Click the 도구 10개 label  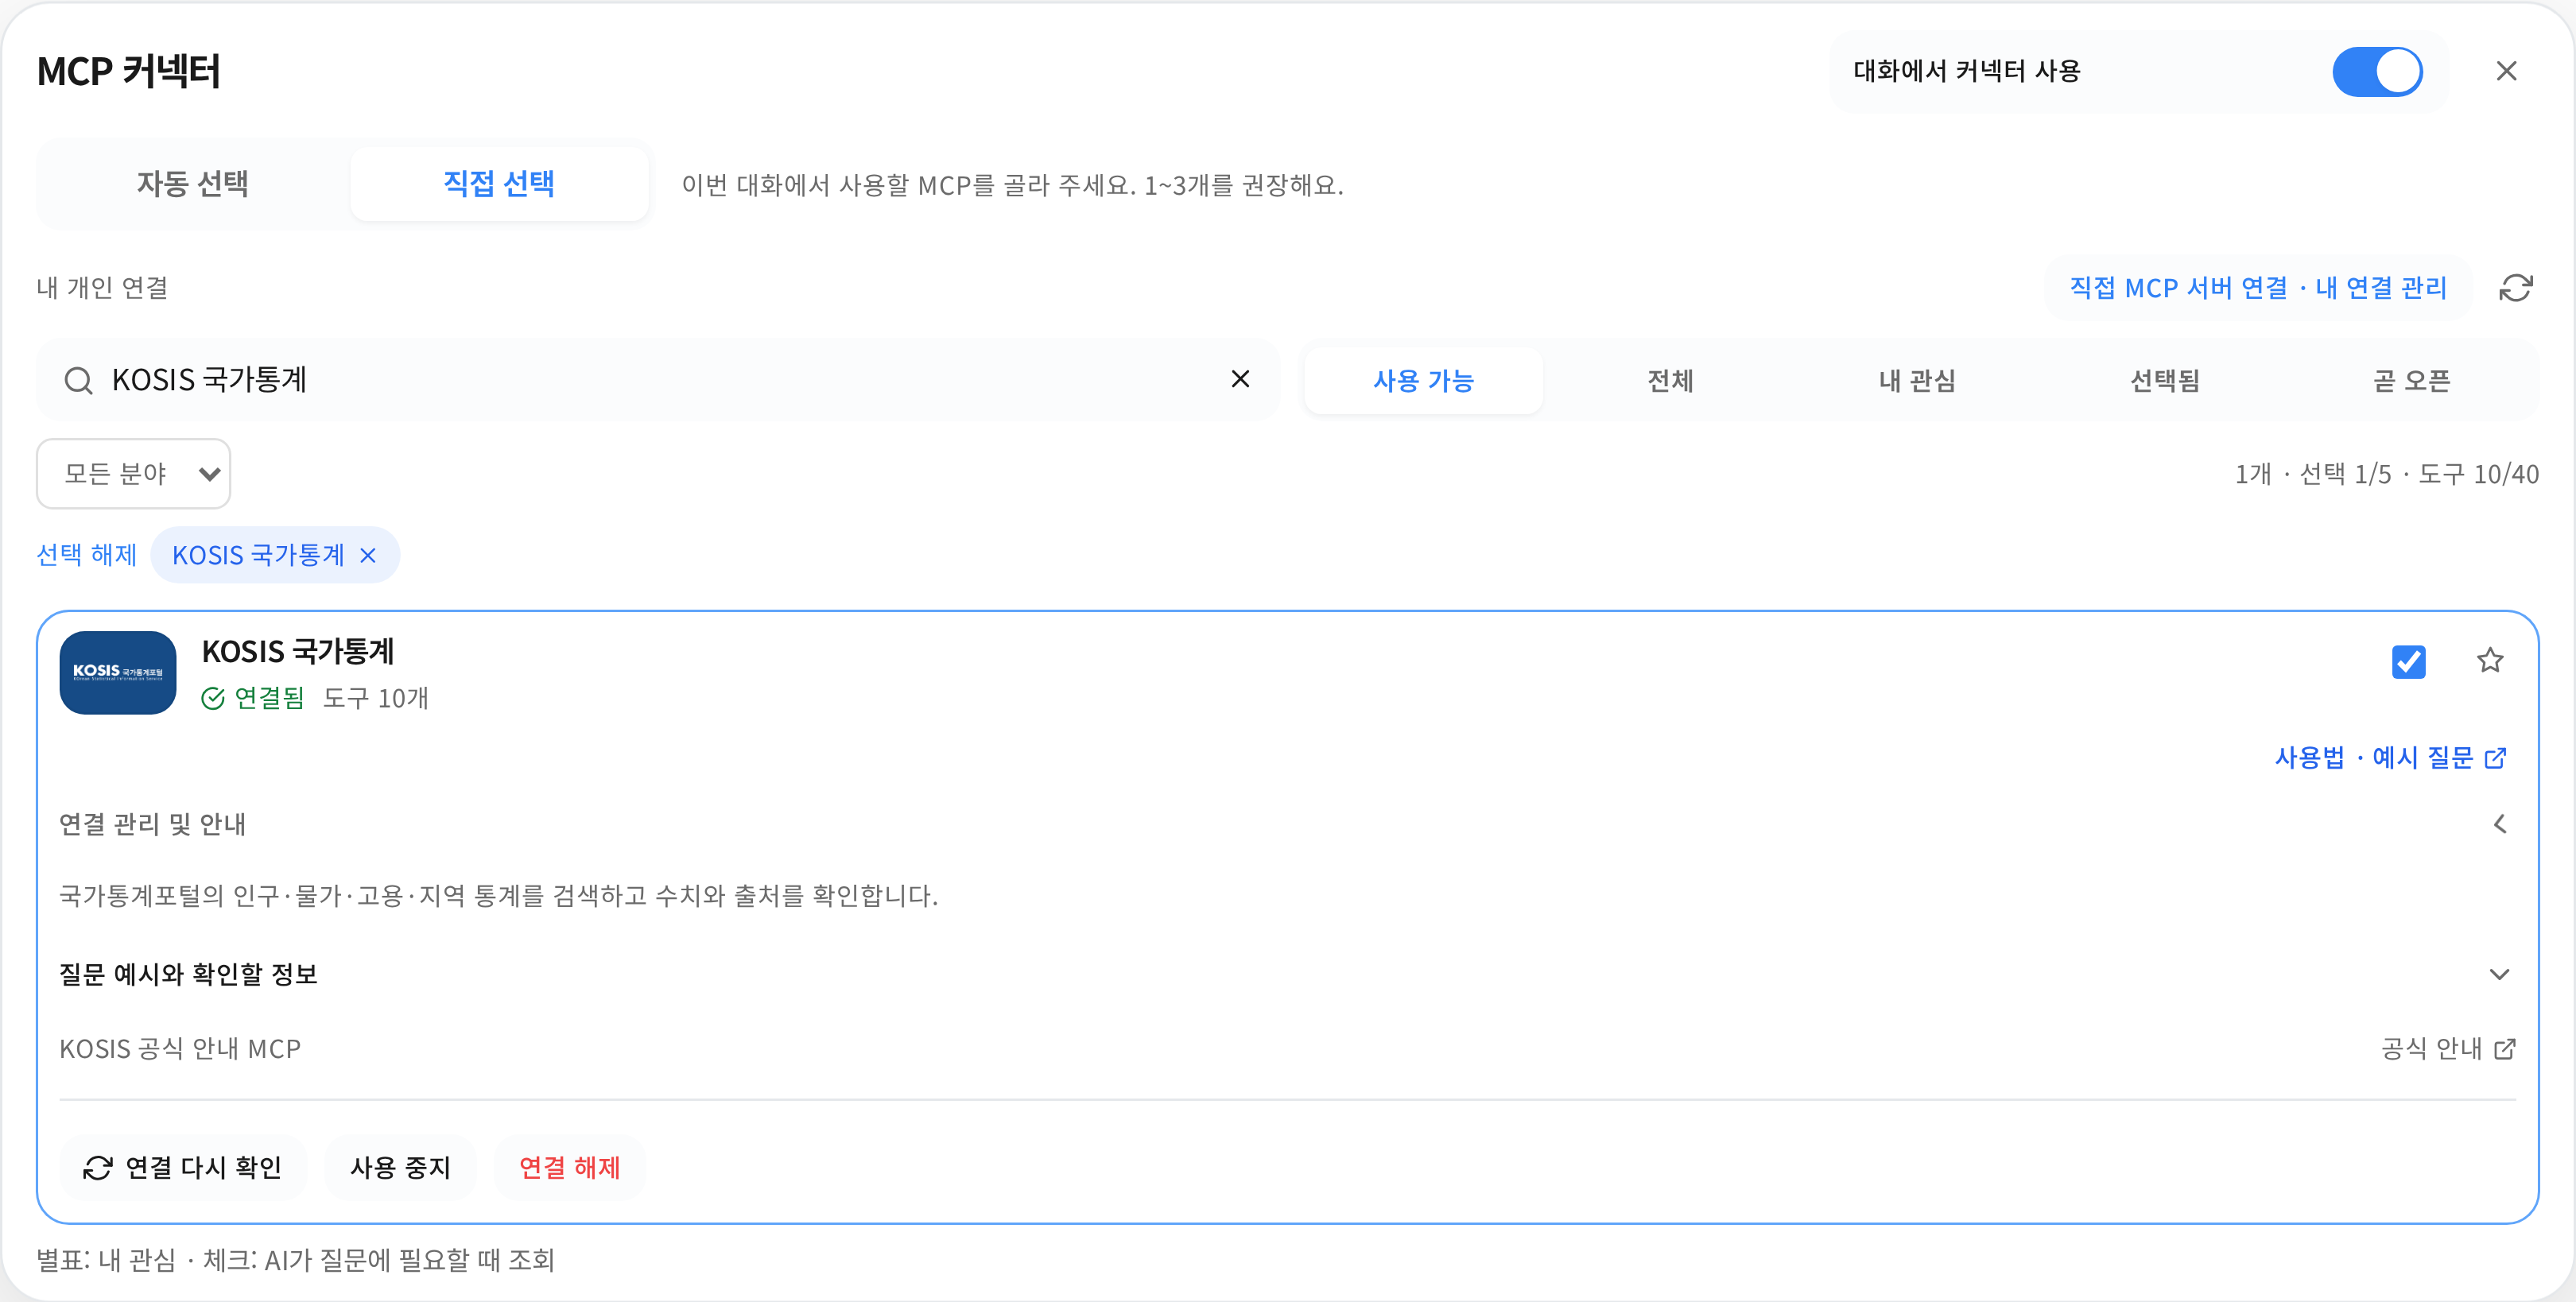(x=376, y=698)
